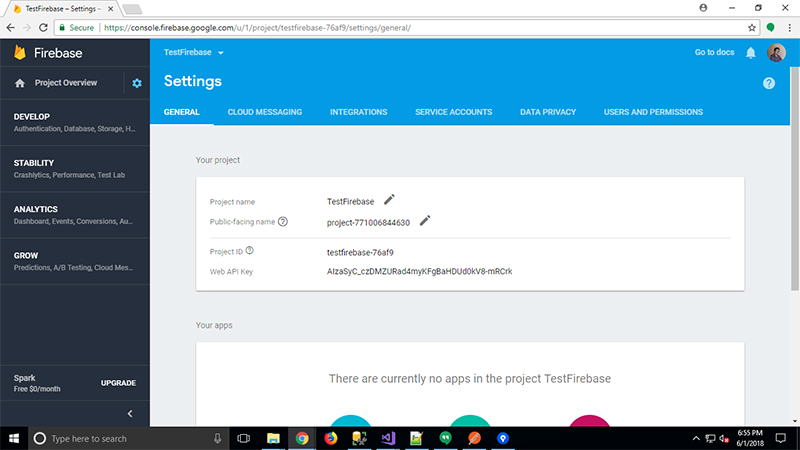800x450 pixels.
Task: Collapse the sidebar with chevron arrow
Action: [x=129, y=413]
